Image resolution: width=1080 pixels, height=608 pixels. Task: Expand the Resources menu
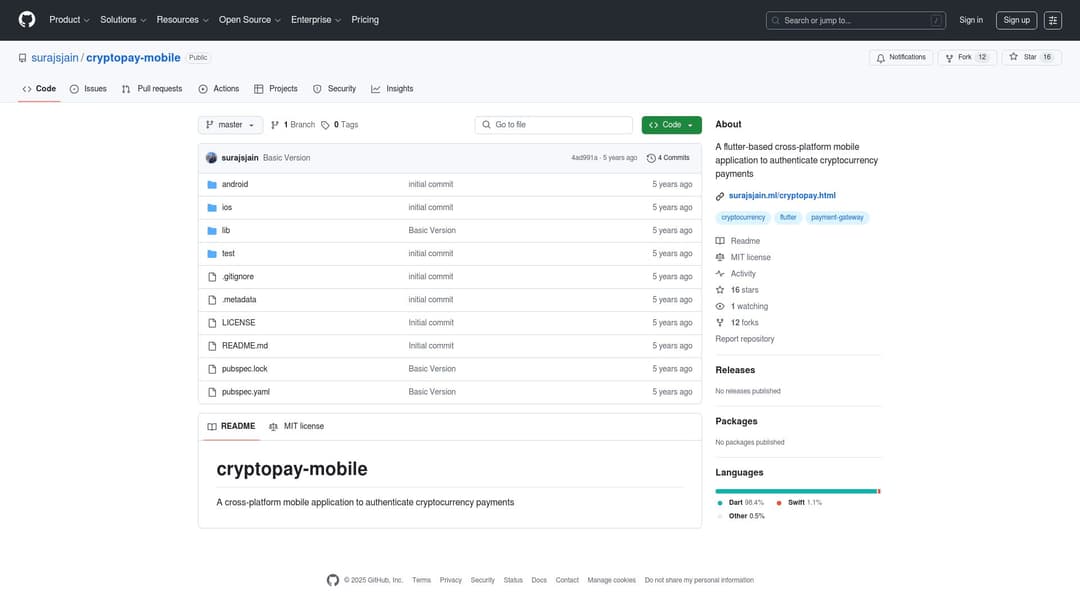pos(182,20)
